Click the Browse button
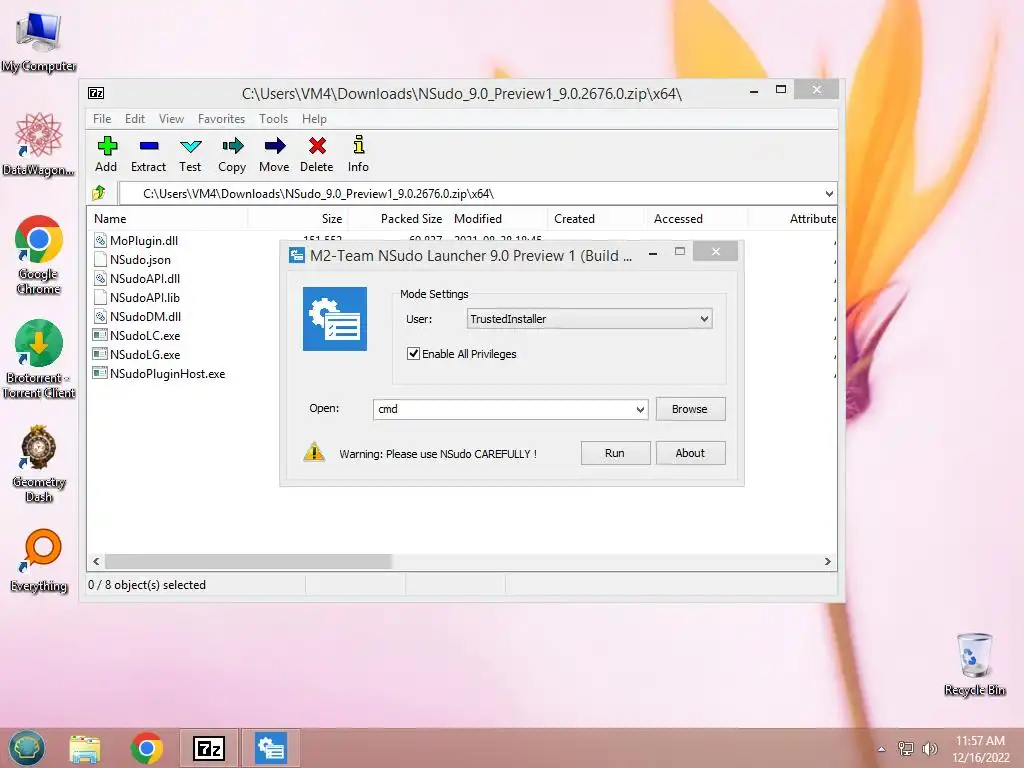Image resolution: width=1024 pixels, height=768 pixels. pyautogui.click(x=690, y=409)
